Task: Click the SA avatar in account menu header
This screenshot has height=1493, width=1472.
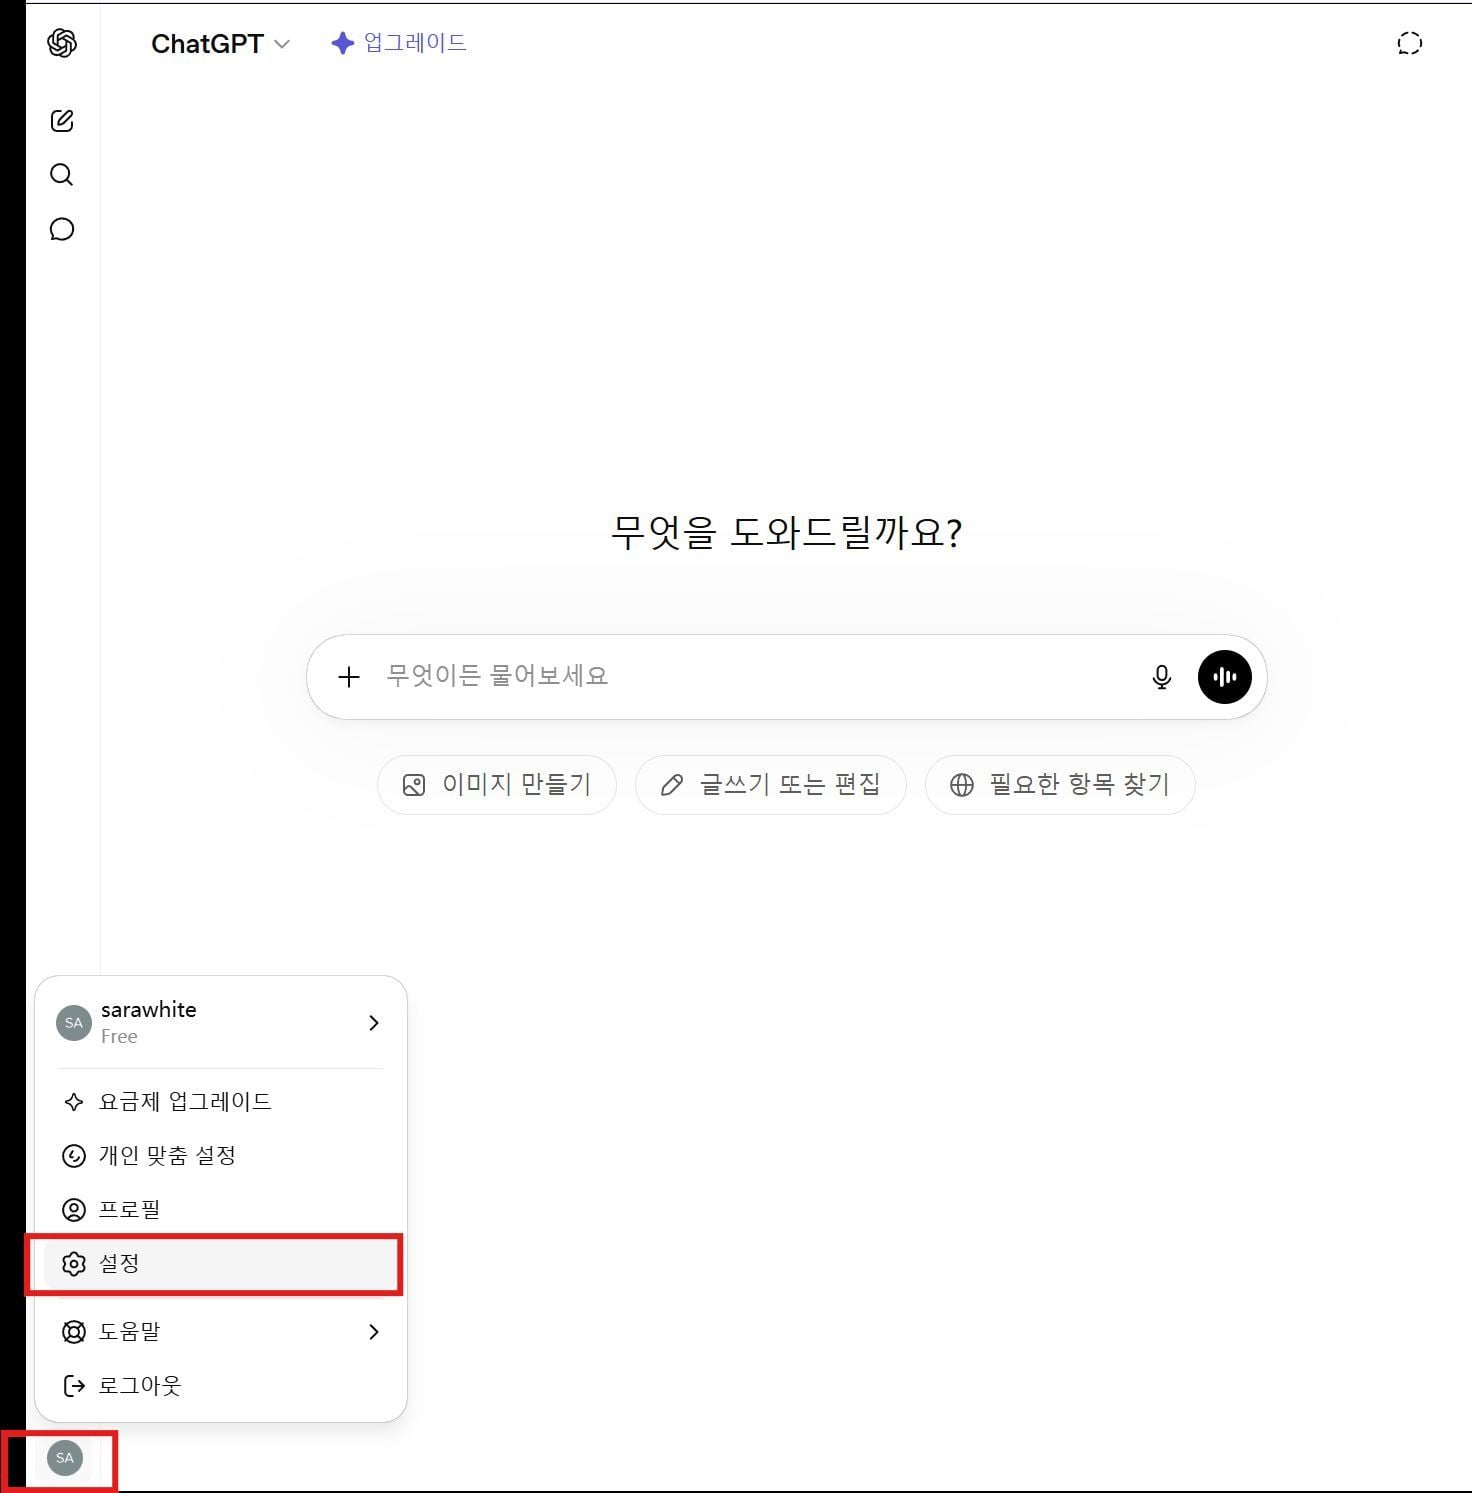Action: 74,1023
